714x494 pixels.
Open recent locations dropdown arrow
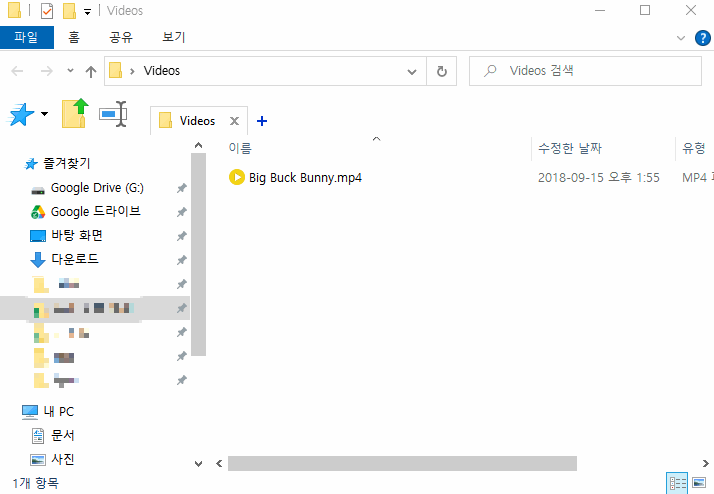pos(70,71)
